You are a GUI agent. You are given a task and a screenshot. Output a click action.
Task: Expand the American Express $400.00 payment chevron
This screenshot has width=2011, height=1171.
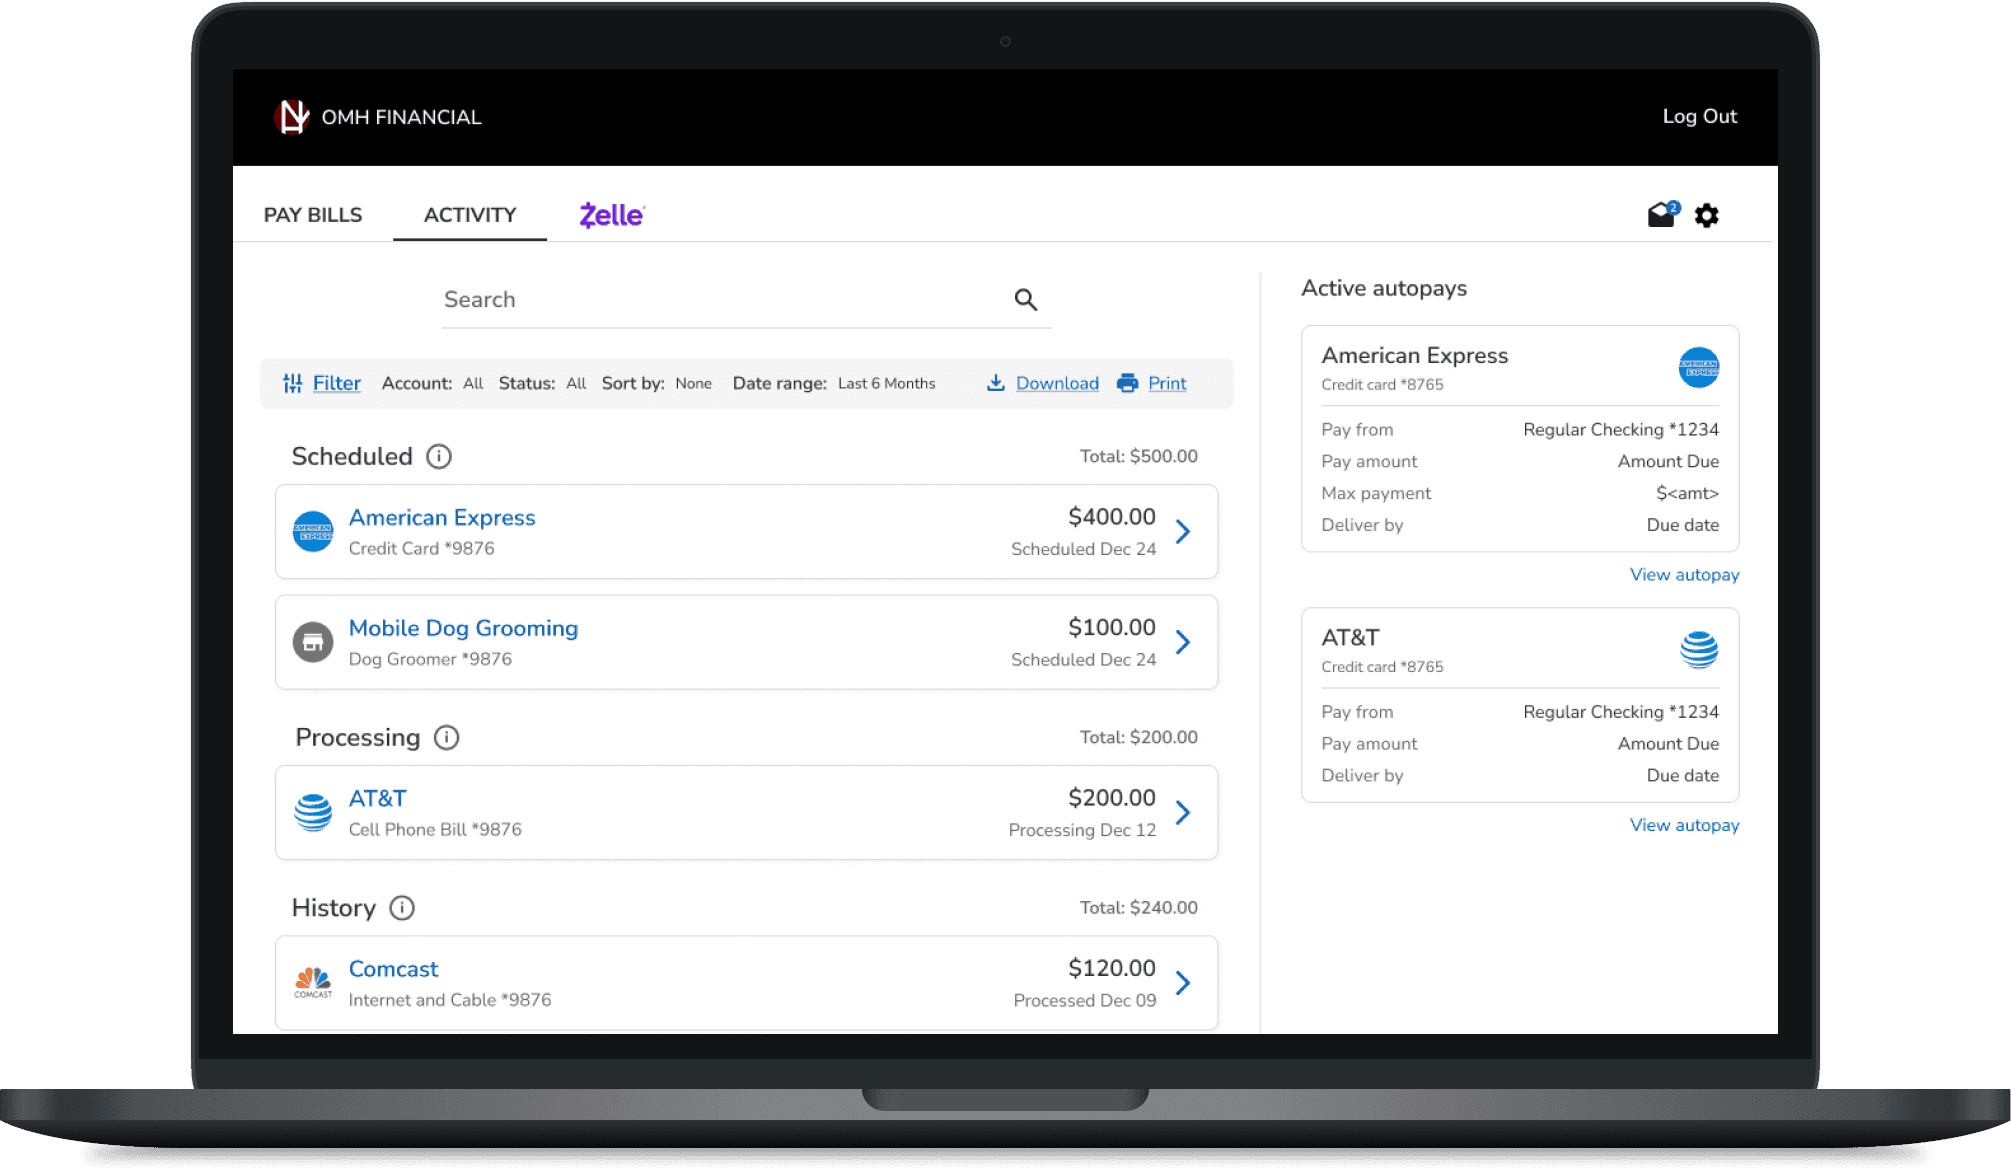click(1183, 532)
